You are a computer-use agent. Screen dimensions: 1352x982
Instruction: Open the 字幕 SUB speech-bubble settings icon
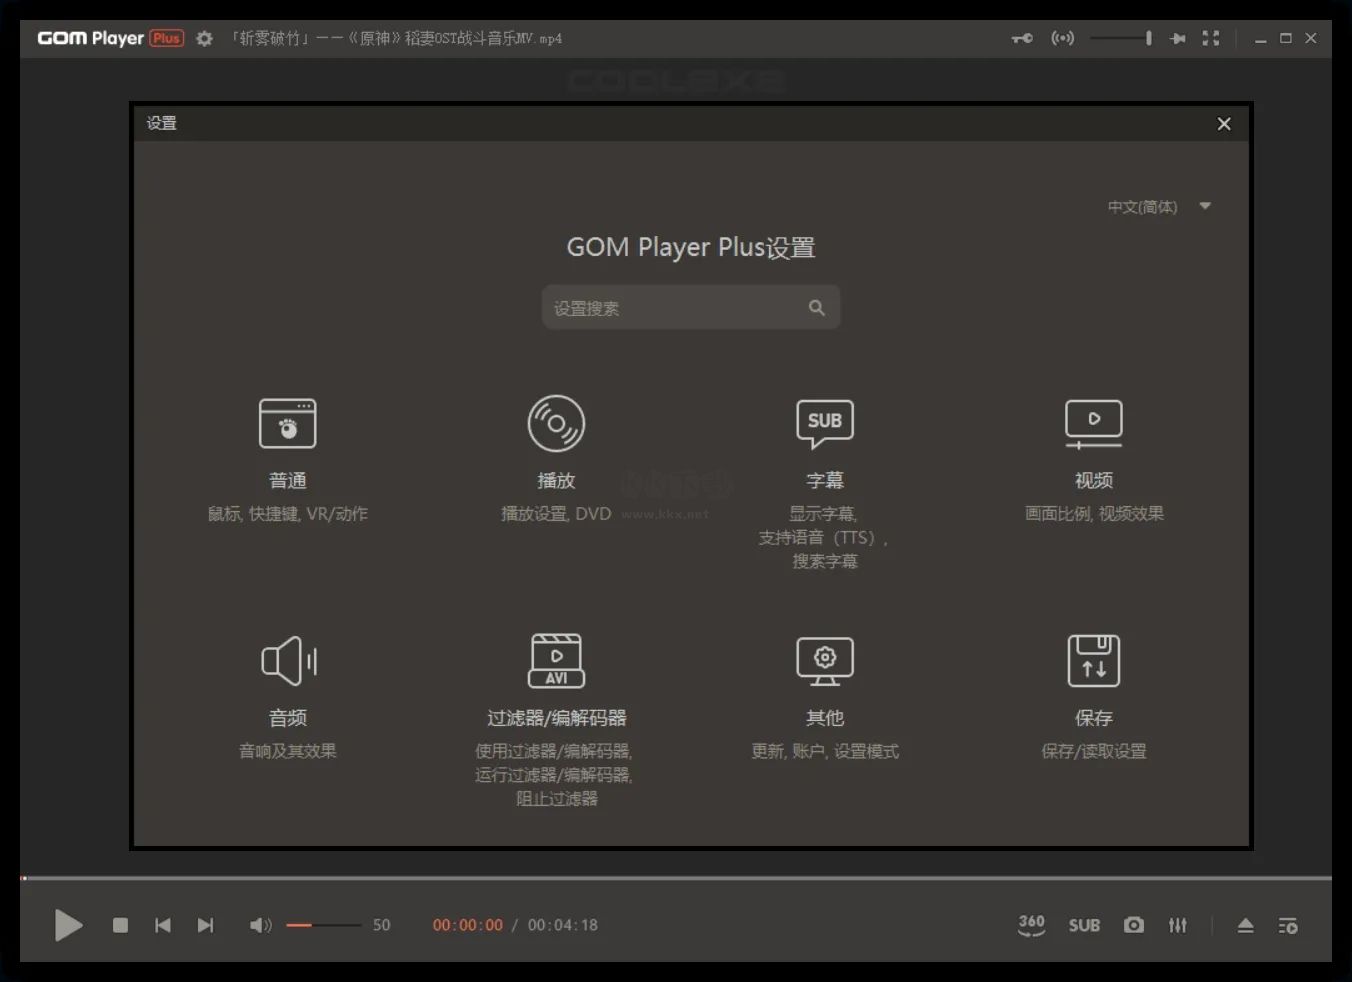coord(825,423)
